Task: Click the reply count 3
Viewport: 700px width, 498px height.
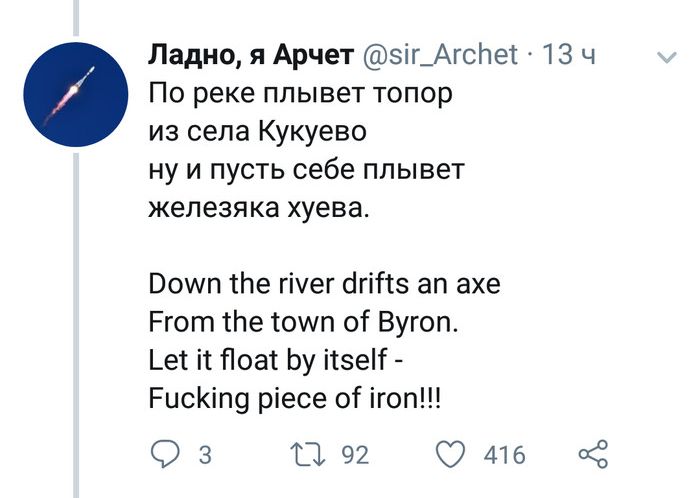Action: tap(205, 456)
